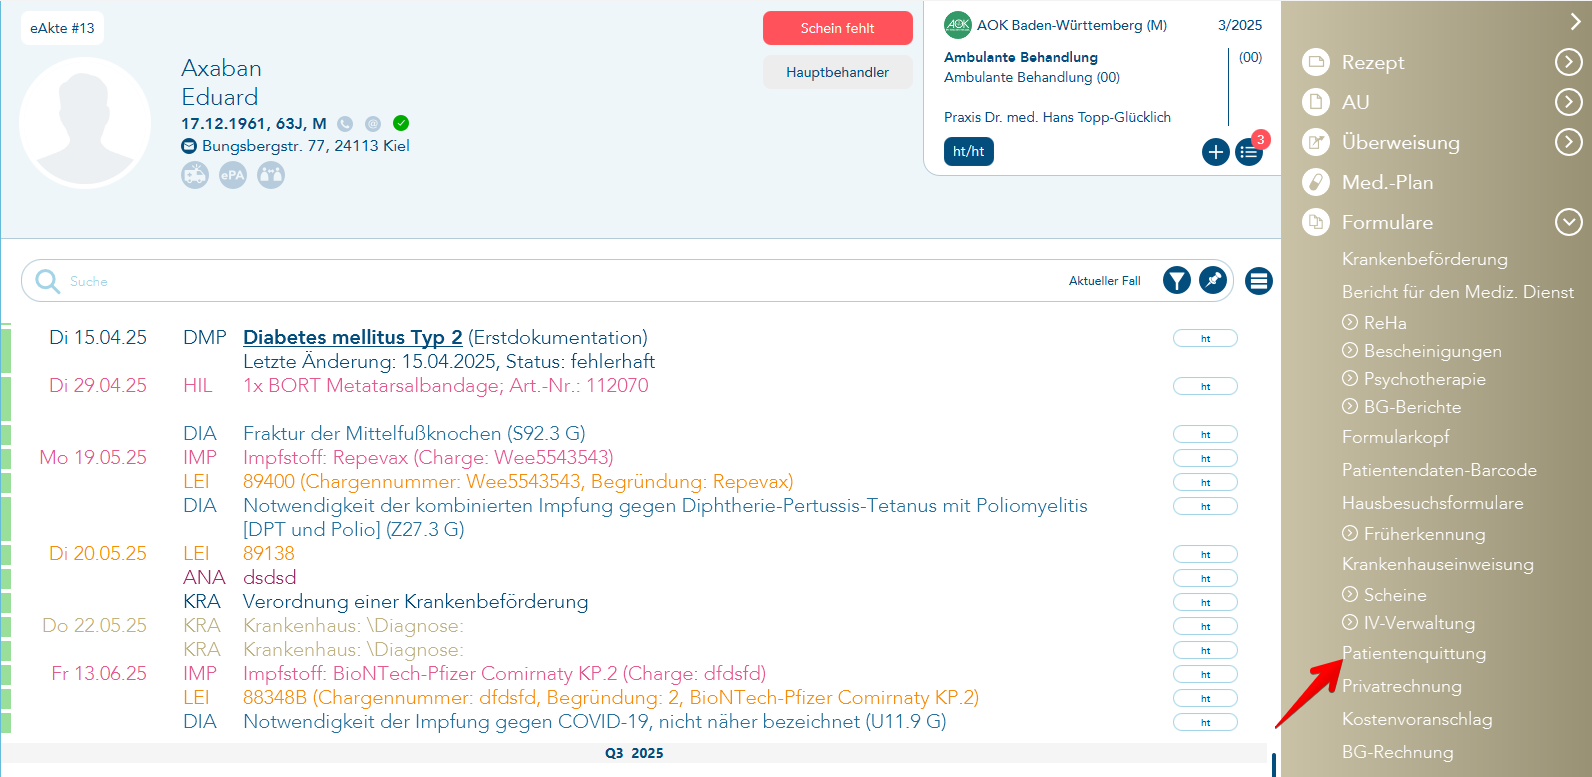Click the AU sheet icon

(1316, 102)
